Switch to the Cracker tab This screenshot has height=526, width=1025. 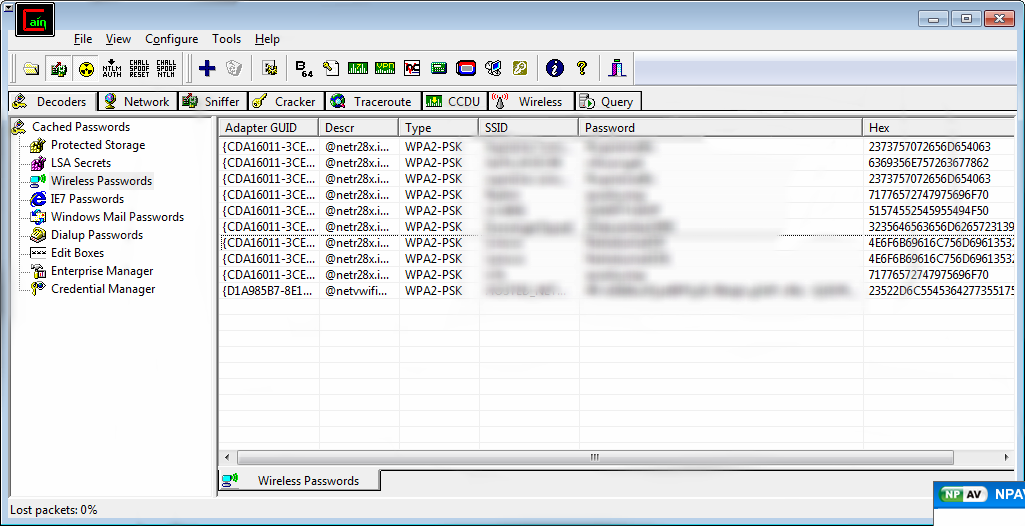pos(285,101)
